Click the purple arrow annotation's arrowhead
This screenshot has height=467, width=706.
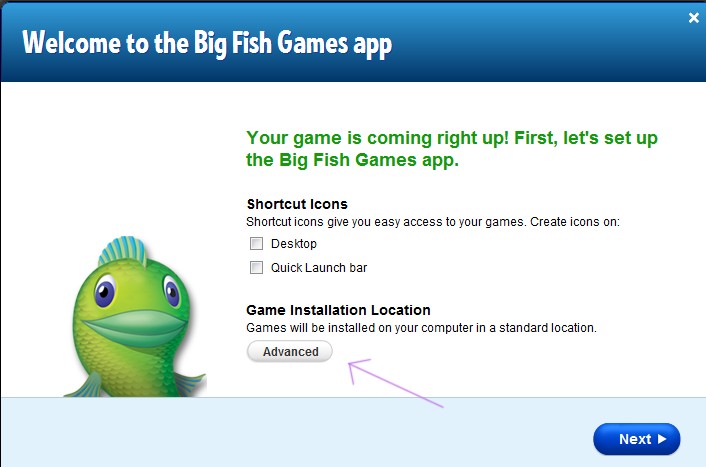[x=356, y=369]
